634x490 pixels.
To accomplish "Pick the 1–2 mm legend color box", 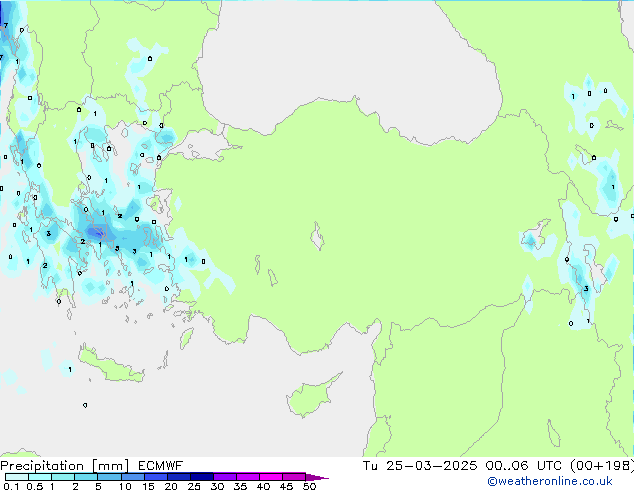I will 63,477.
